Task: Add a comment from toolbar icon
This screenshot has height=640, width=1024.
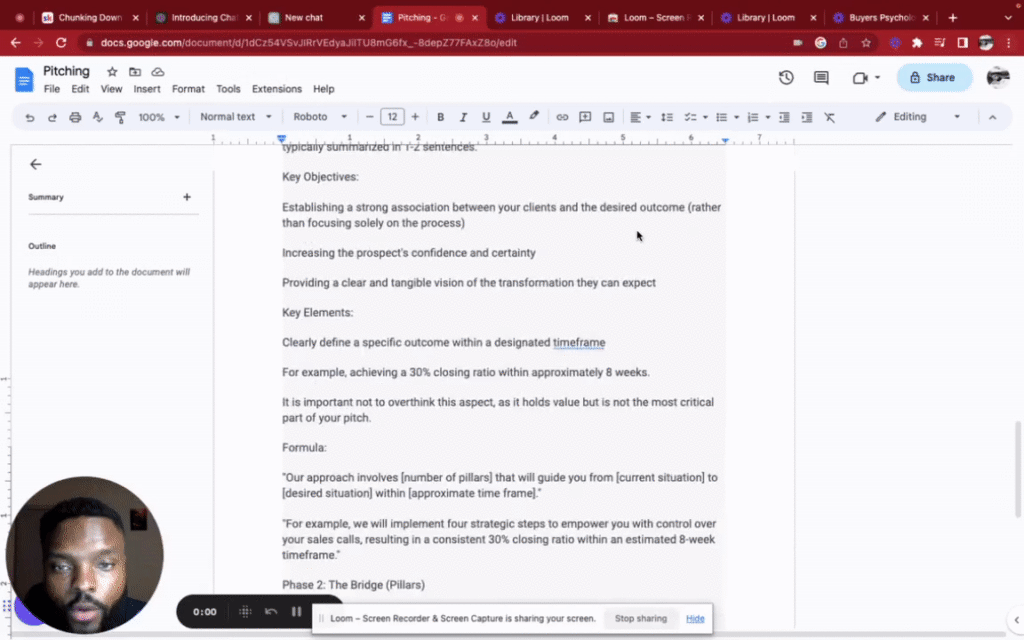Action: coord(585,118)
